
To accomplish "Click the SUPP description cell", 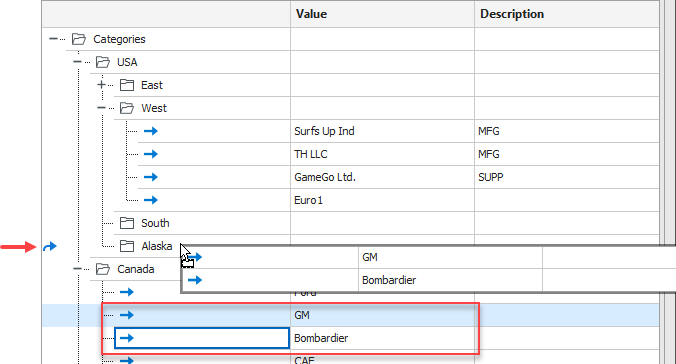I will (x=567, y=177).
